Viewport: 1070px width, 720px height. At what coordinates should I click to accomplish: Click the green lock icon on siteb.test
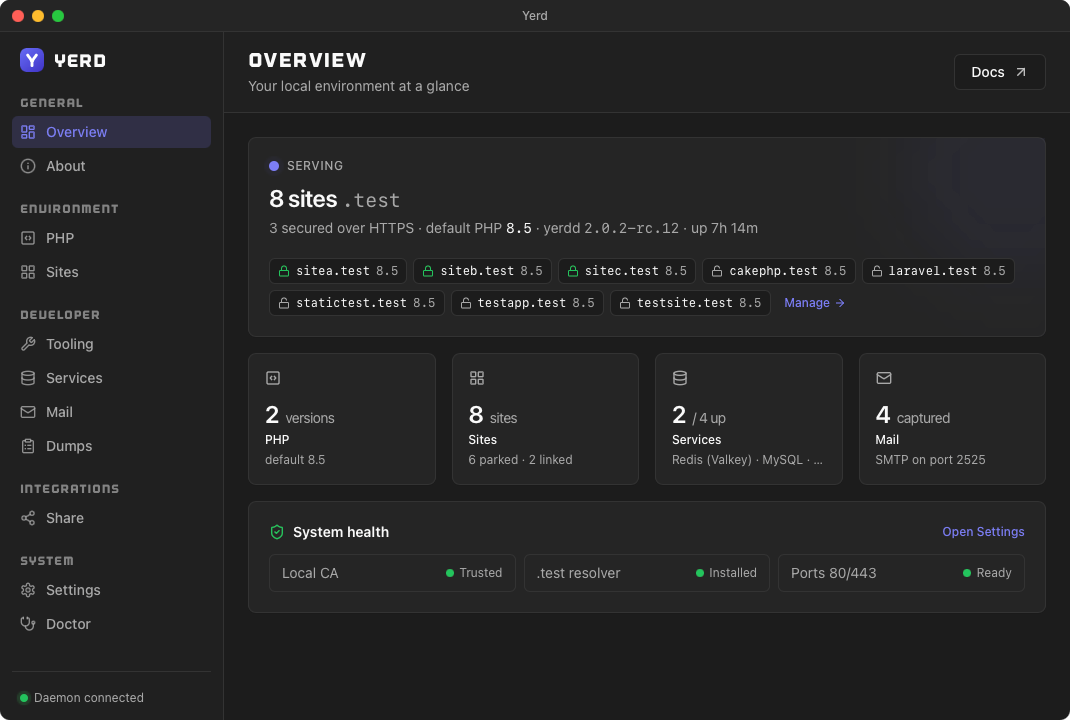pyautogui.click(x=428, y=271)
